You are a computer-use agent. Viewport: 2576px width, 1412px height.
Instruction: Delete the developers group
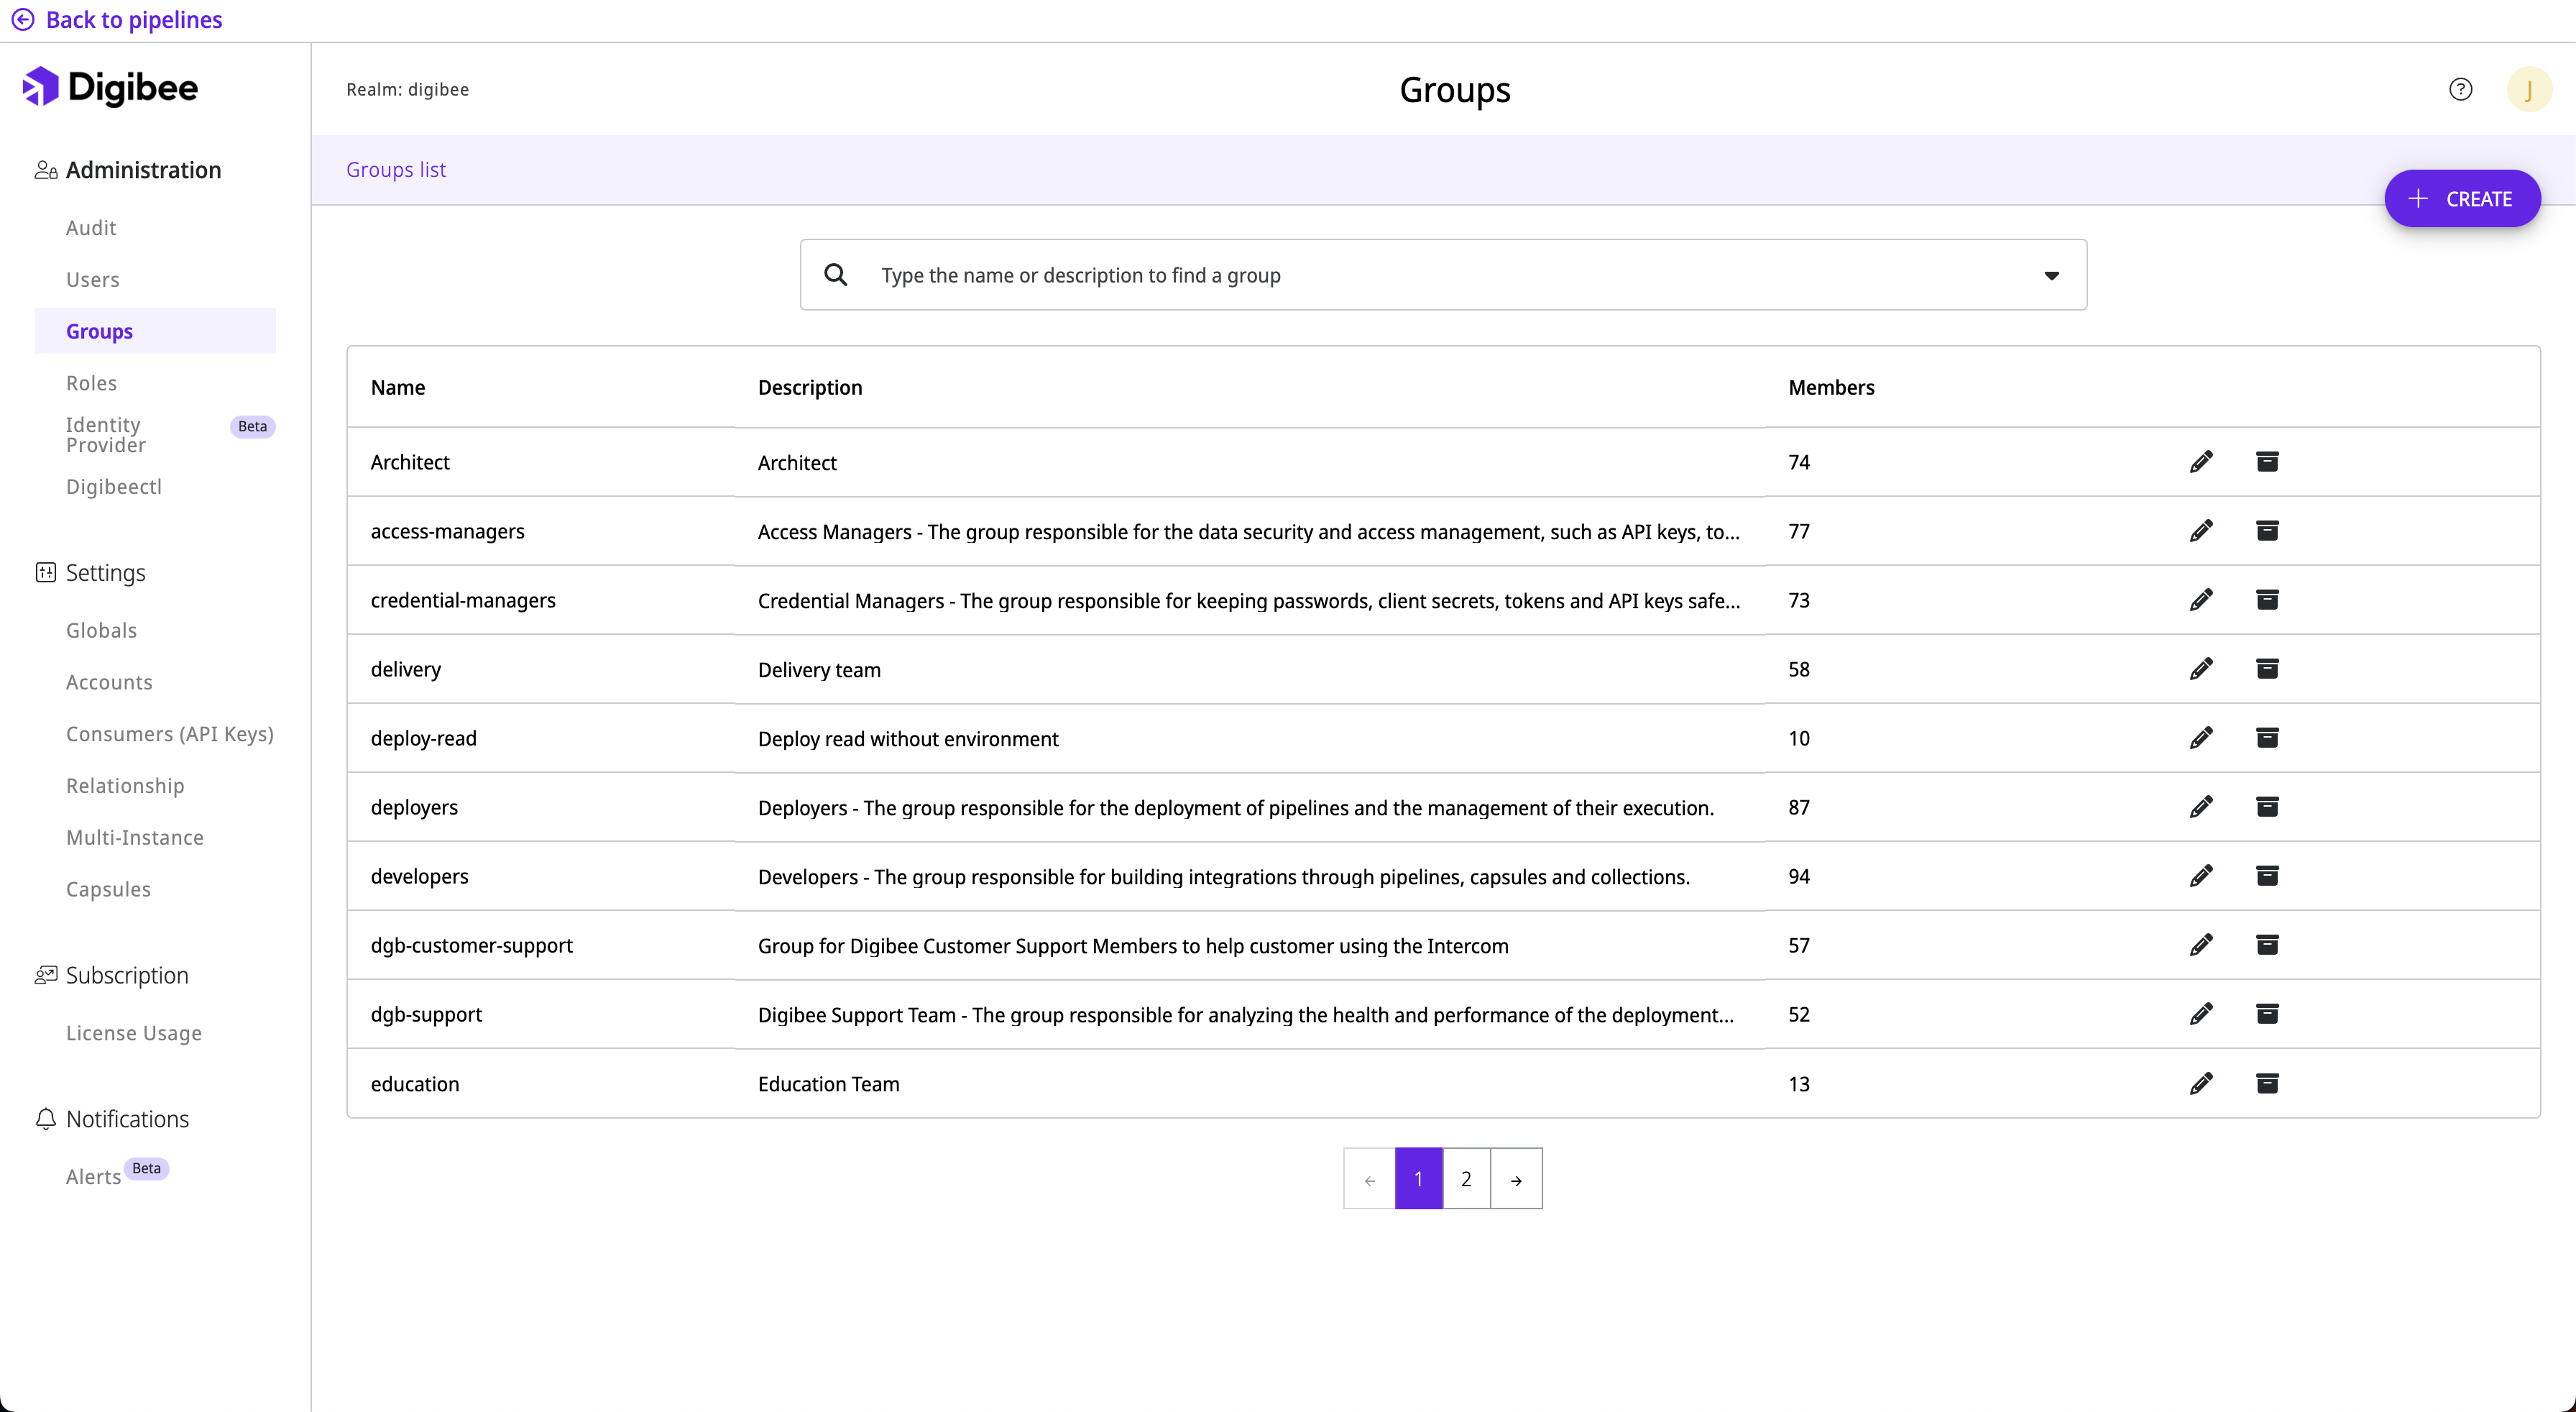(2267, 876)
